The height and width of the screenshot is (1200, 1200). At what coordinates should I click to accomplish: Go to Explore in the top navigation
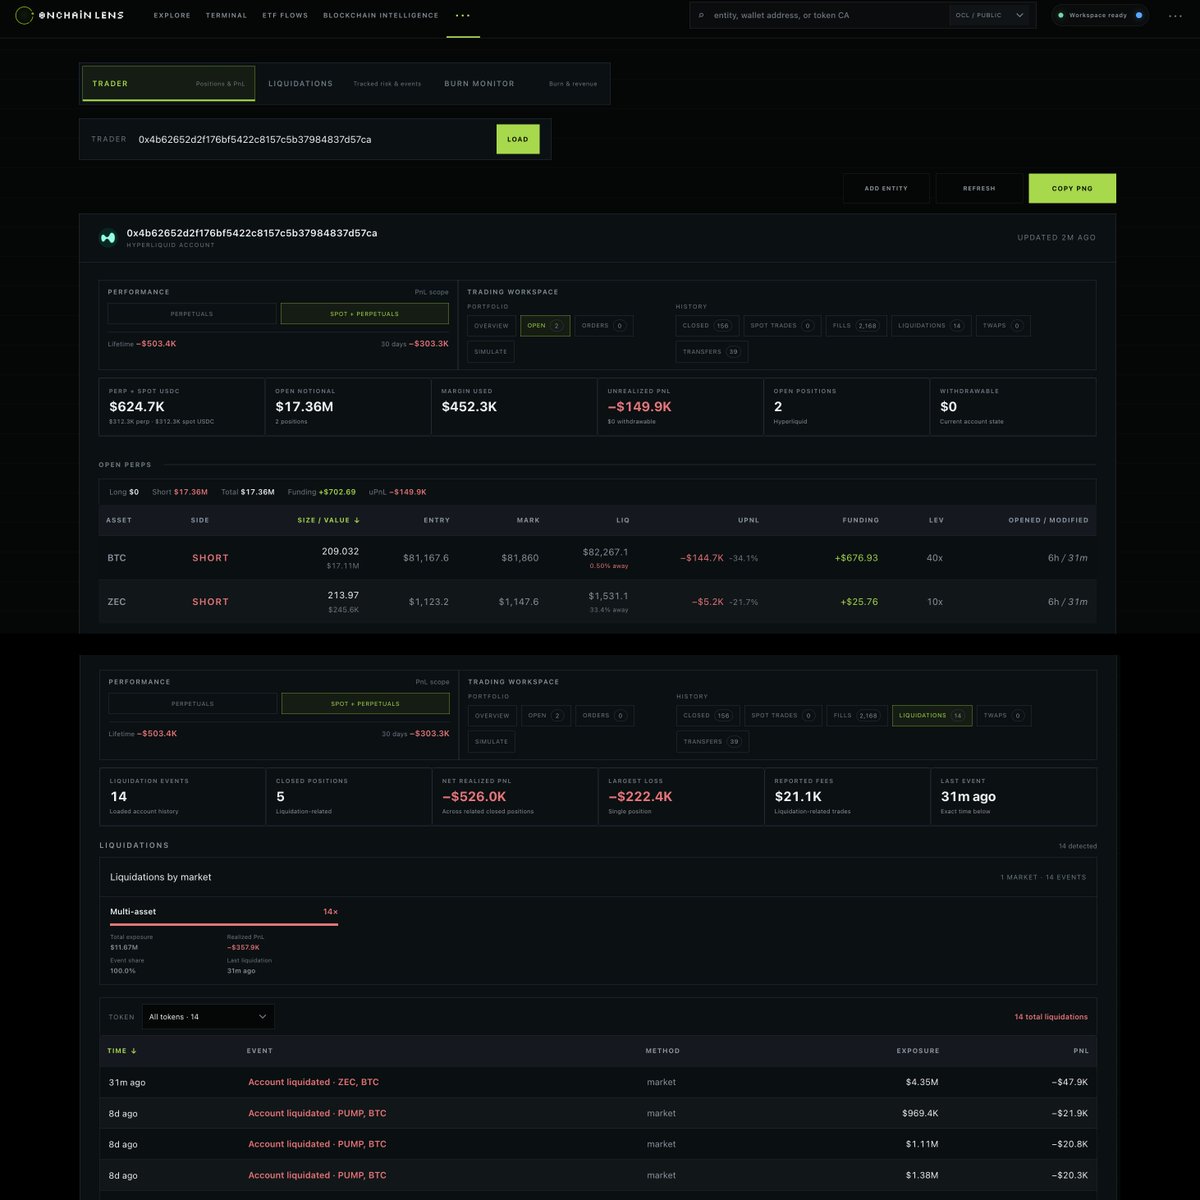tap(172, 16)
